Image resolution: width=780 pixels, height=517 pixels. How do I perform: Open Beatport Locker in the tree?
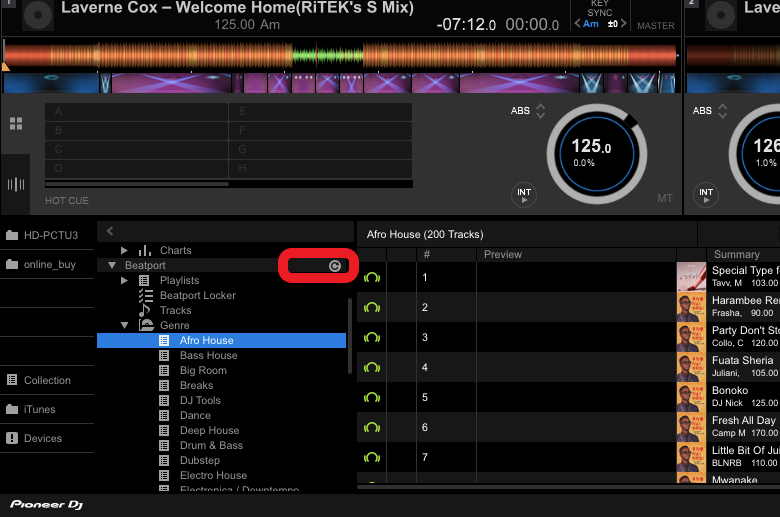(x=197, y=295)
